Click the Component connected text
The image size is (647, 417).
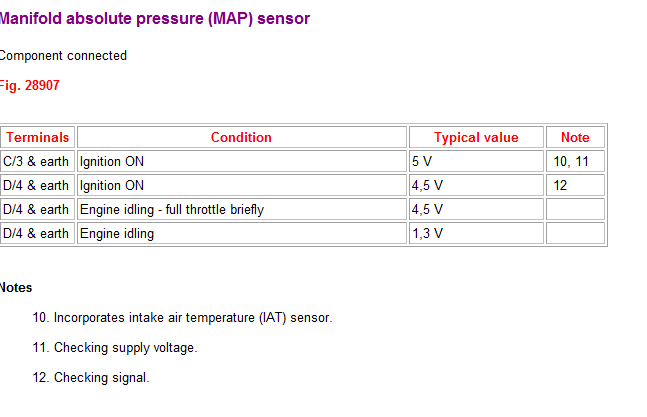[63, 56]
